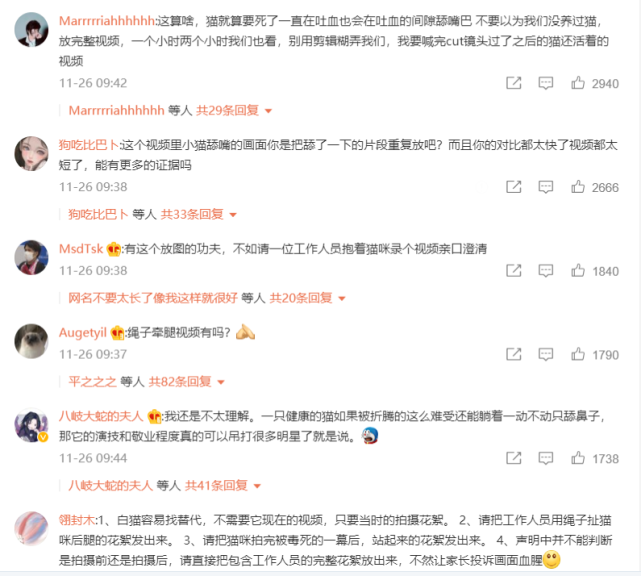Like the comment with 1738 likes
641x576 pixels.
coord(577,458)
